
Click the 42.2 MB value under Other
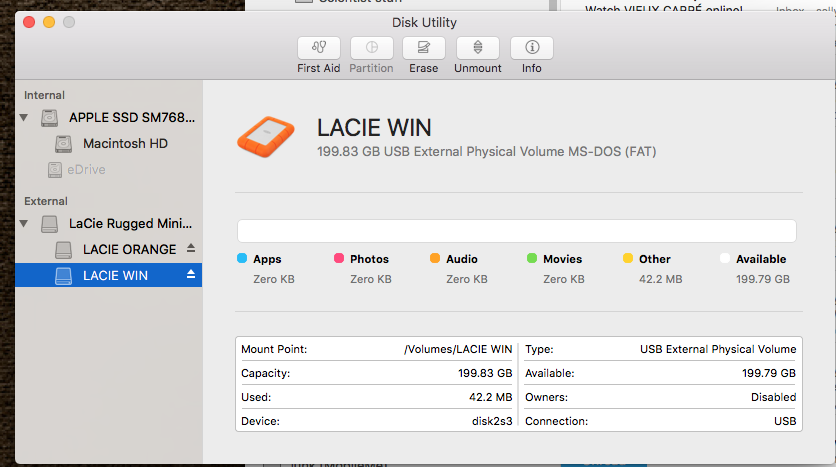coord(661,279)
